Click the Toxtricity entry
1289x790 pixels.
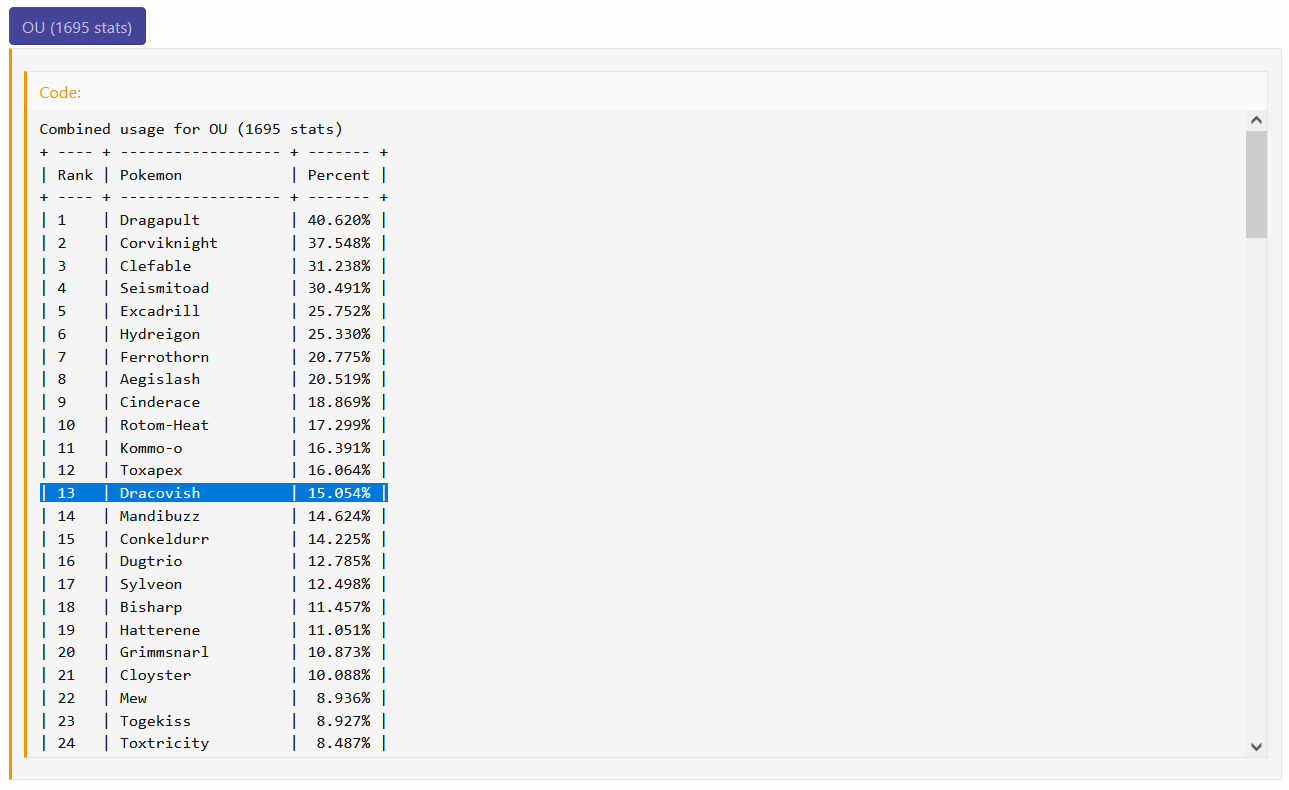point(164,743)
